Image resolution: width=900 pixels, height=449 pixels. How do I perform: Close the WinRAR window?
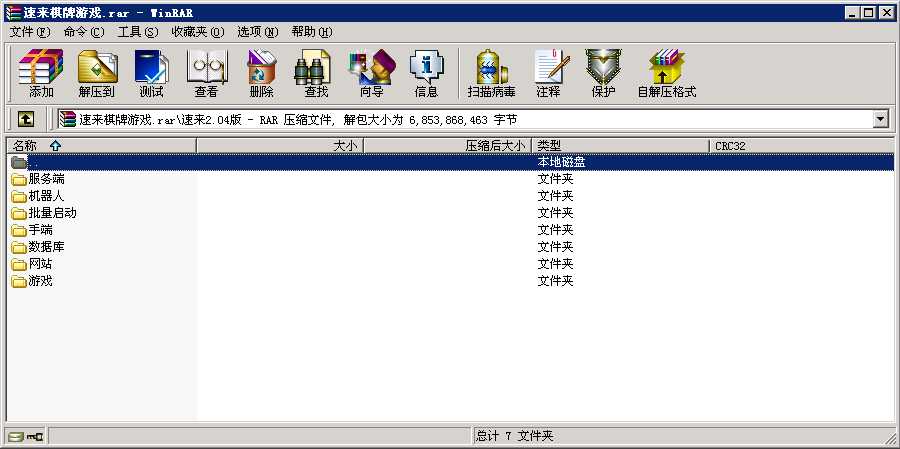tap(886, 13)
